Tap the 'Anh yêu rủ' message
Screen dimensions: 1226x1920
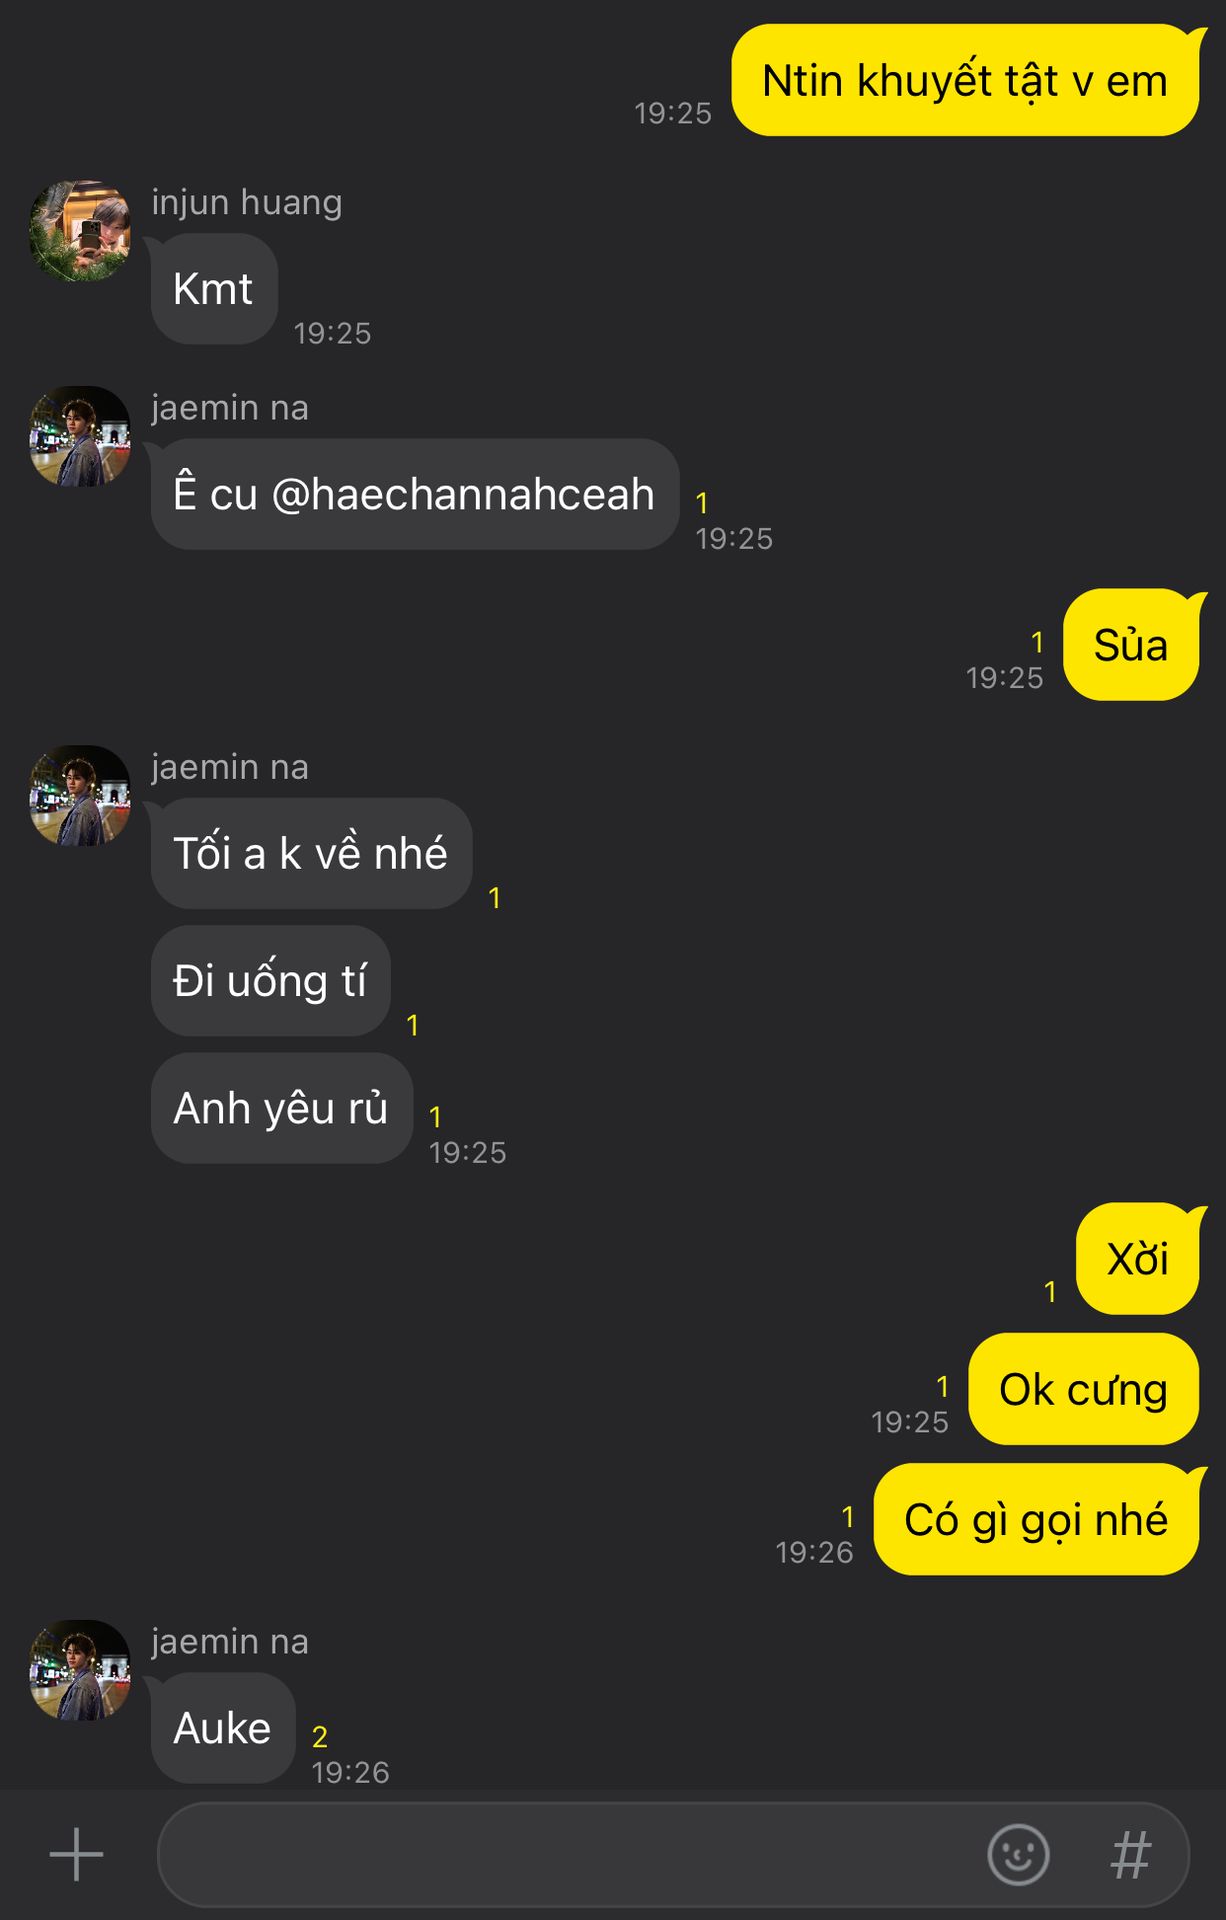pos(282,1108)
